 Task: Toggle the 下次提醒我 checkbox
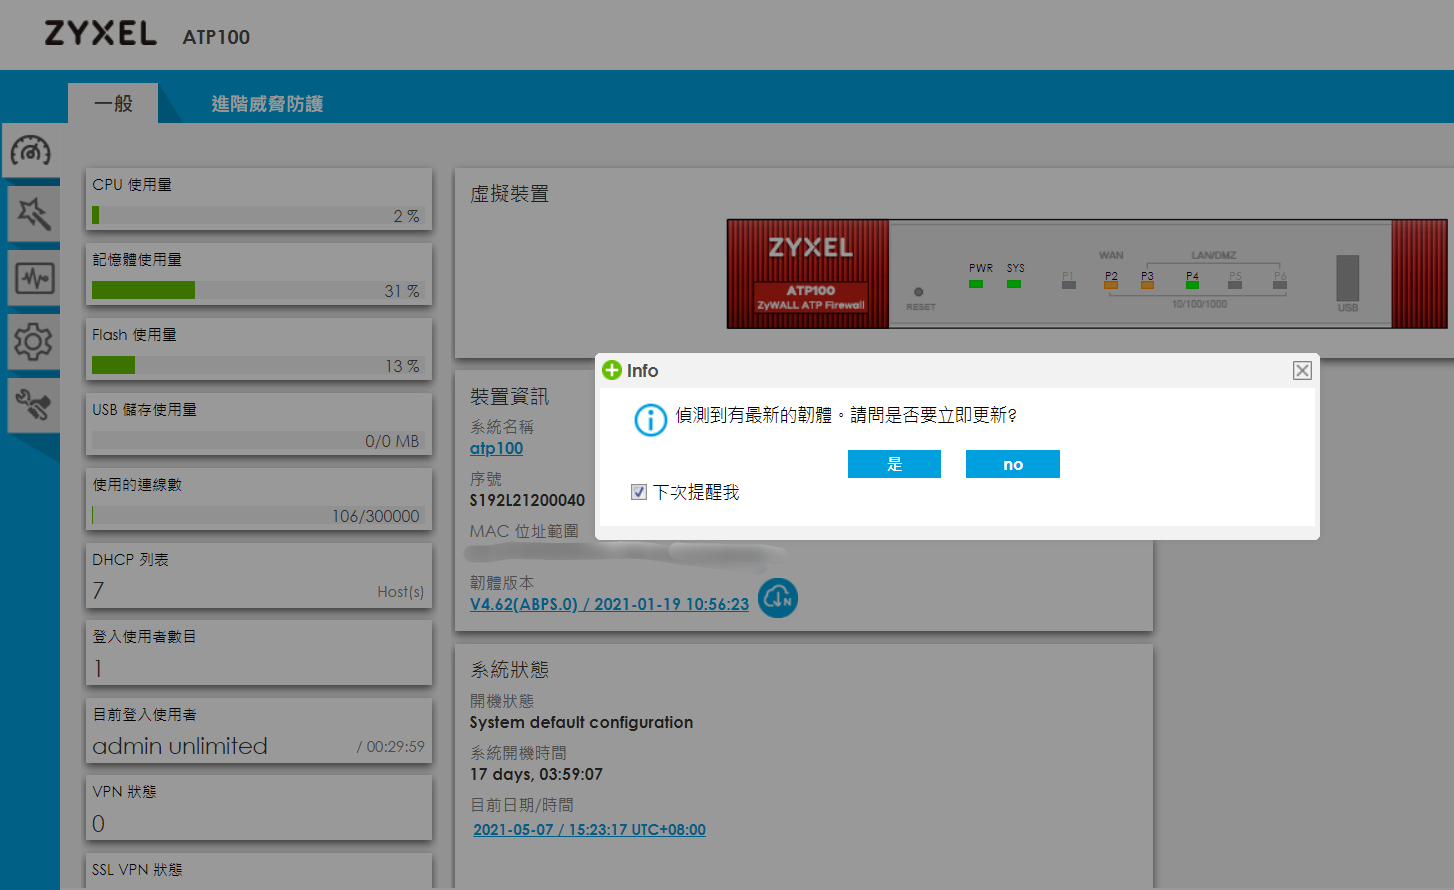[x=639, y=492]
